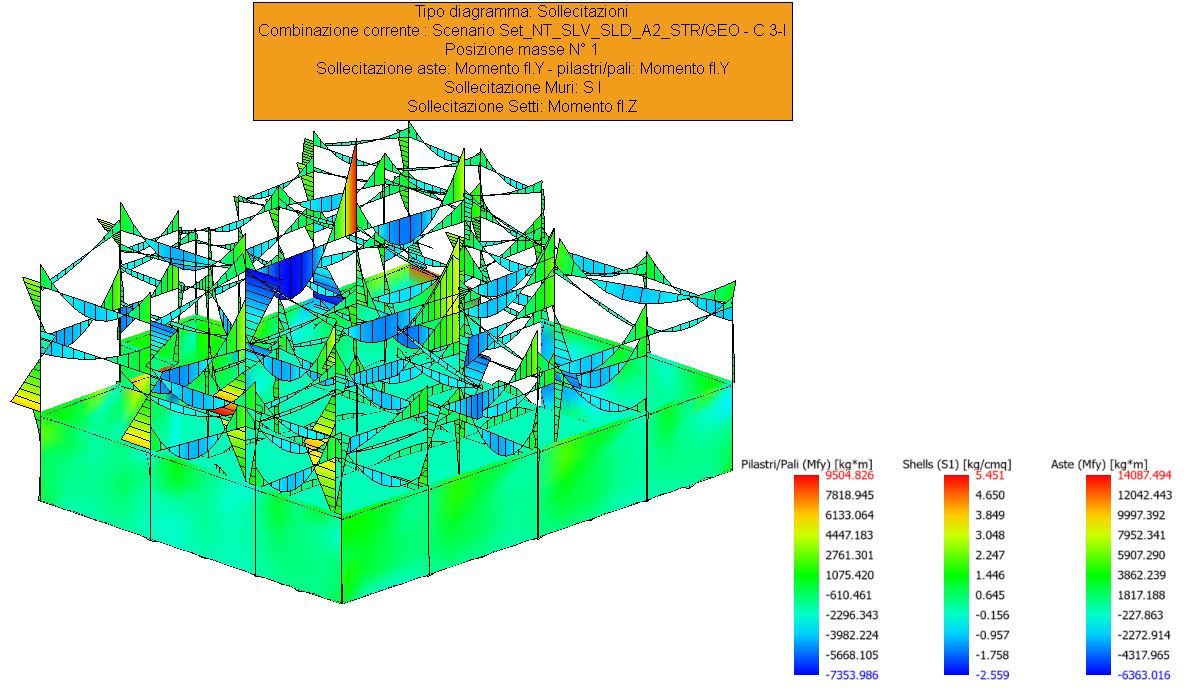Click the blue Shells minimum -2.559

[992, 675]
